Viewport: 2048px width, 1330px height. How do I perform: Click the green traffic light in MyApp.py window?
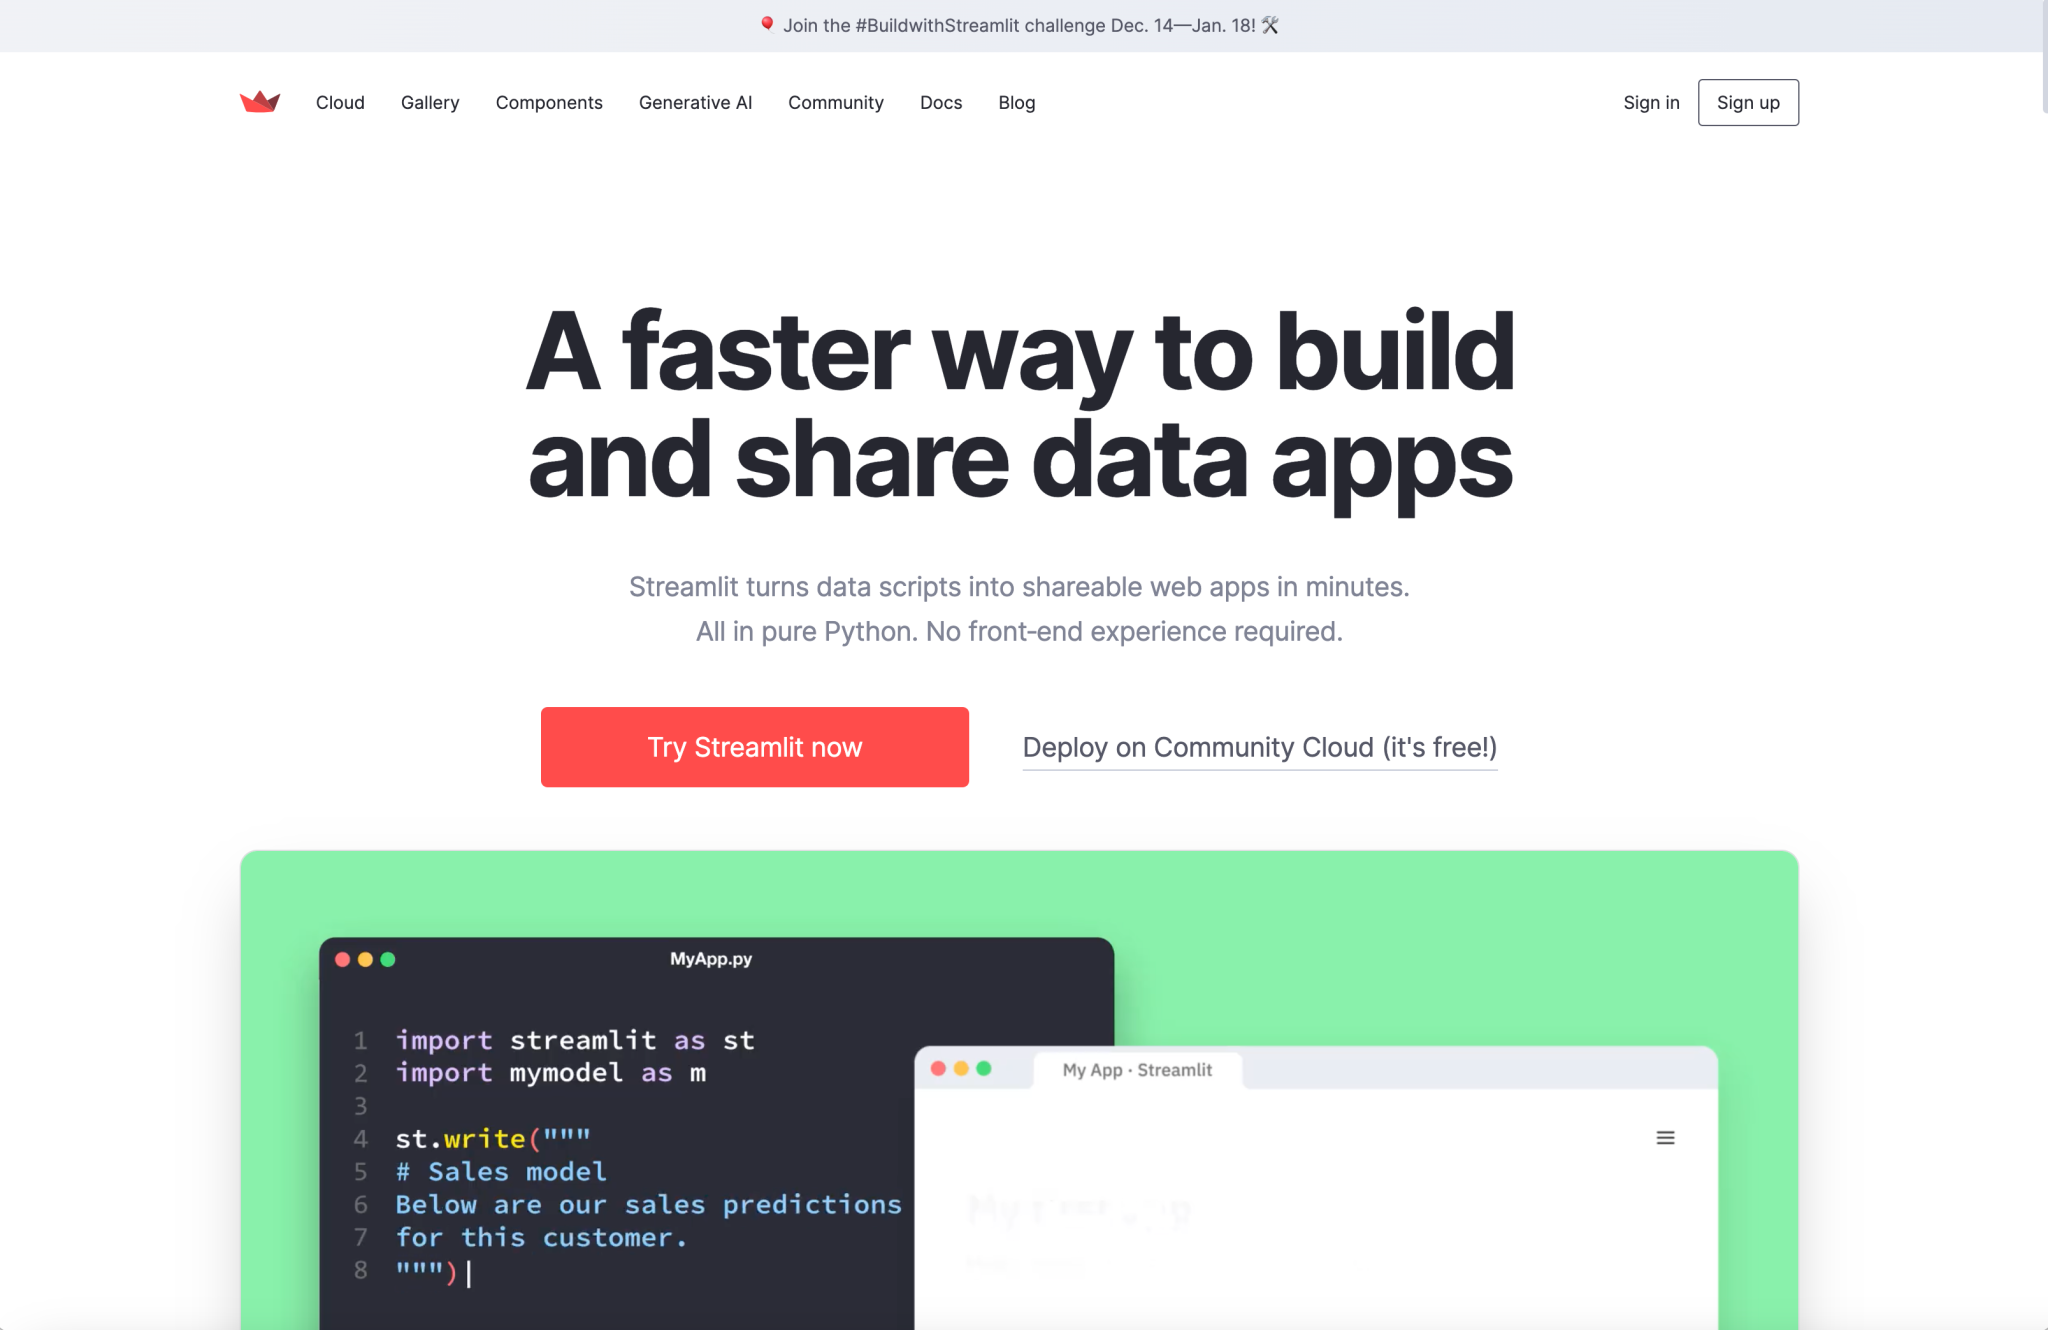[387, 958]
